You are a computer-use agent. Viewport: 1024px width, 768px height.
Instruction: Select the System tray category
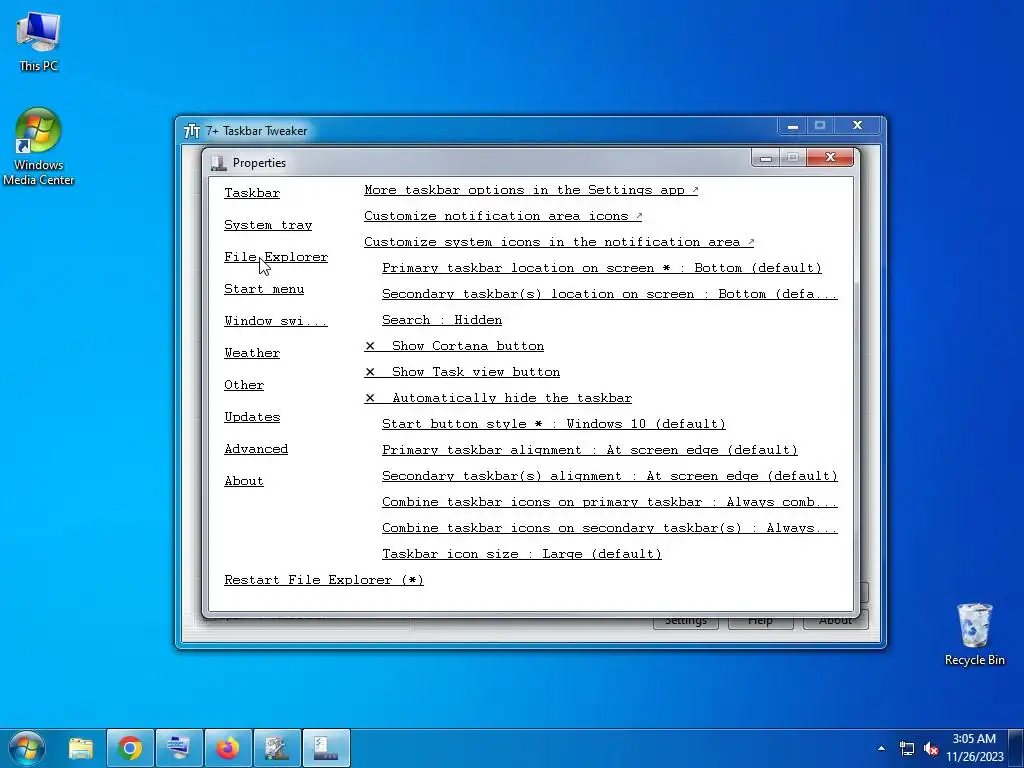[268, 225]
